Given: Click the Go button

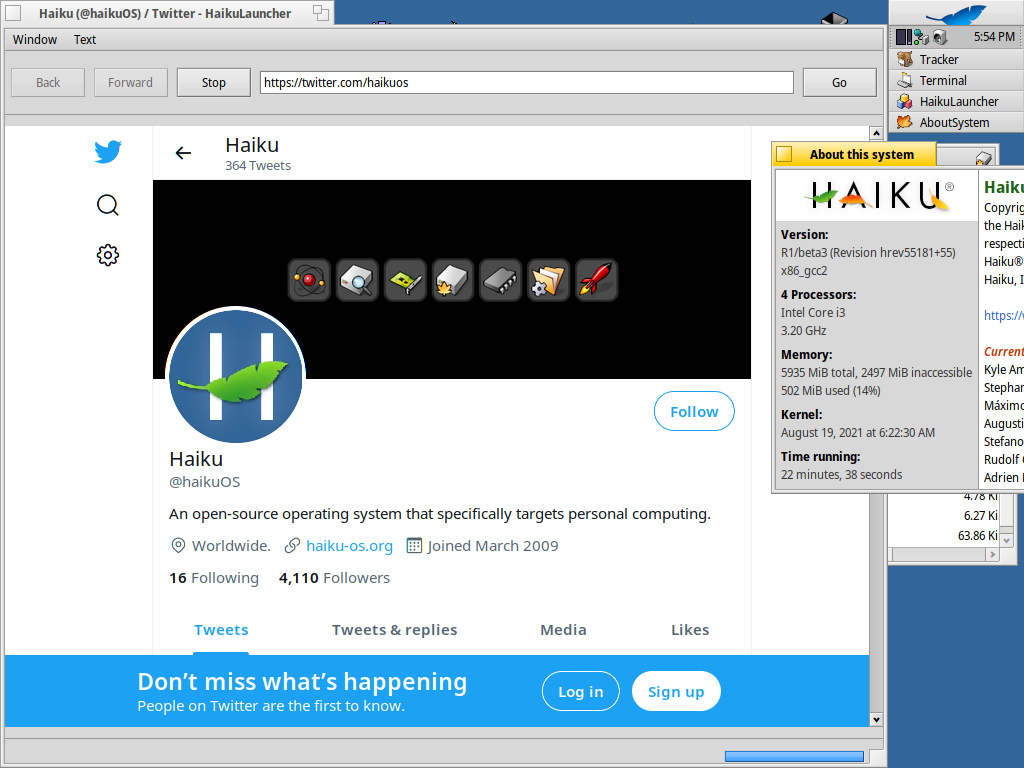Looking at the screenshot, I should pyautogui.click(x=839, y=82).
